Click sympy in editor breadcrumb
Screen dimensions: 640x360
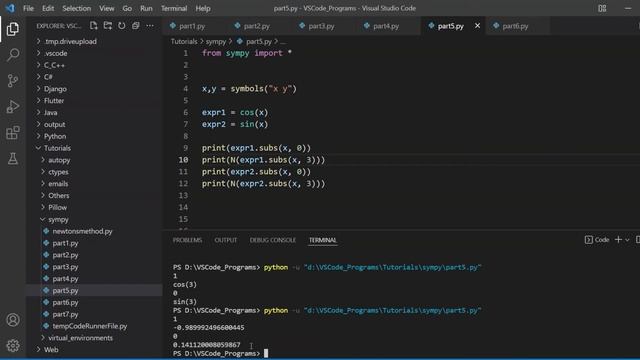[x=216, y=41]
